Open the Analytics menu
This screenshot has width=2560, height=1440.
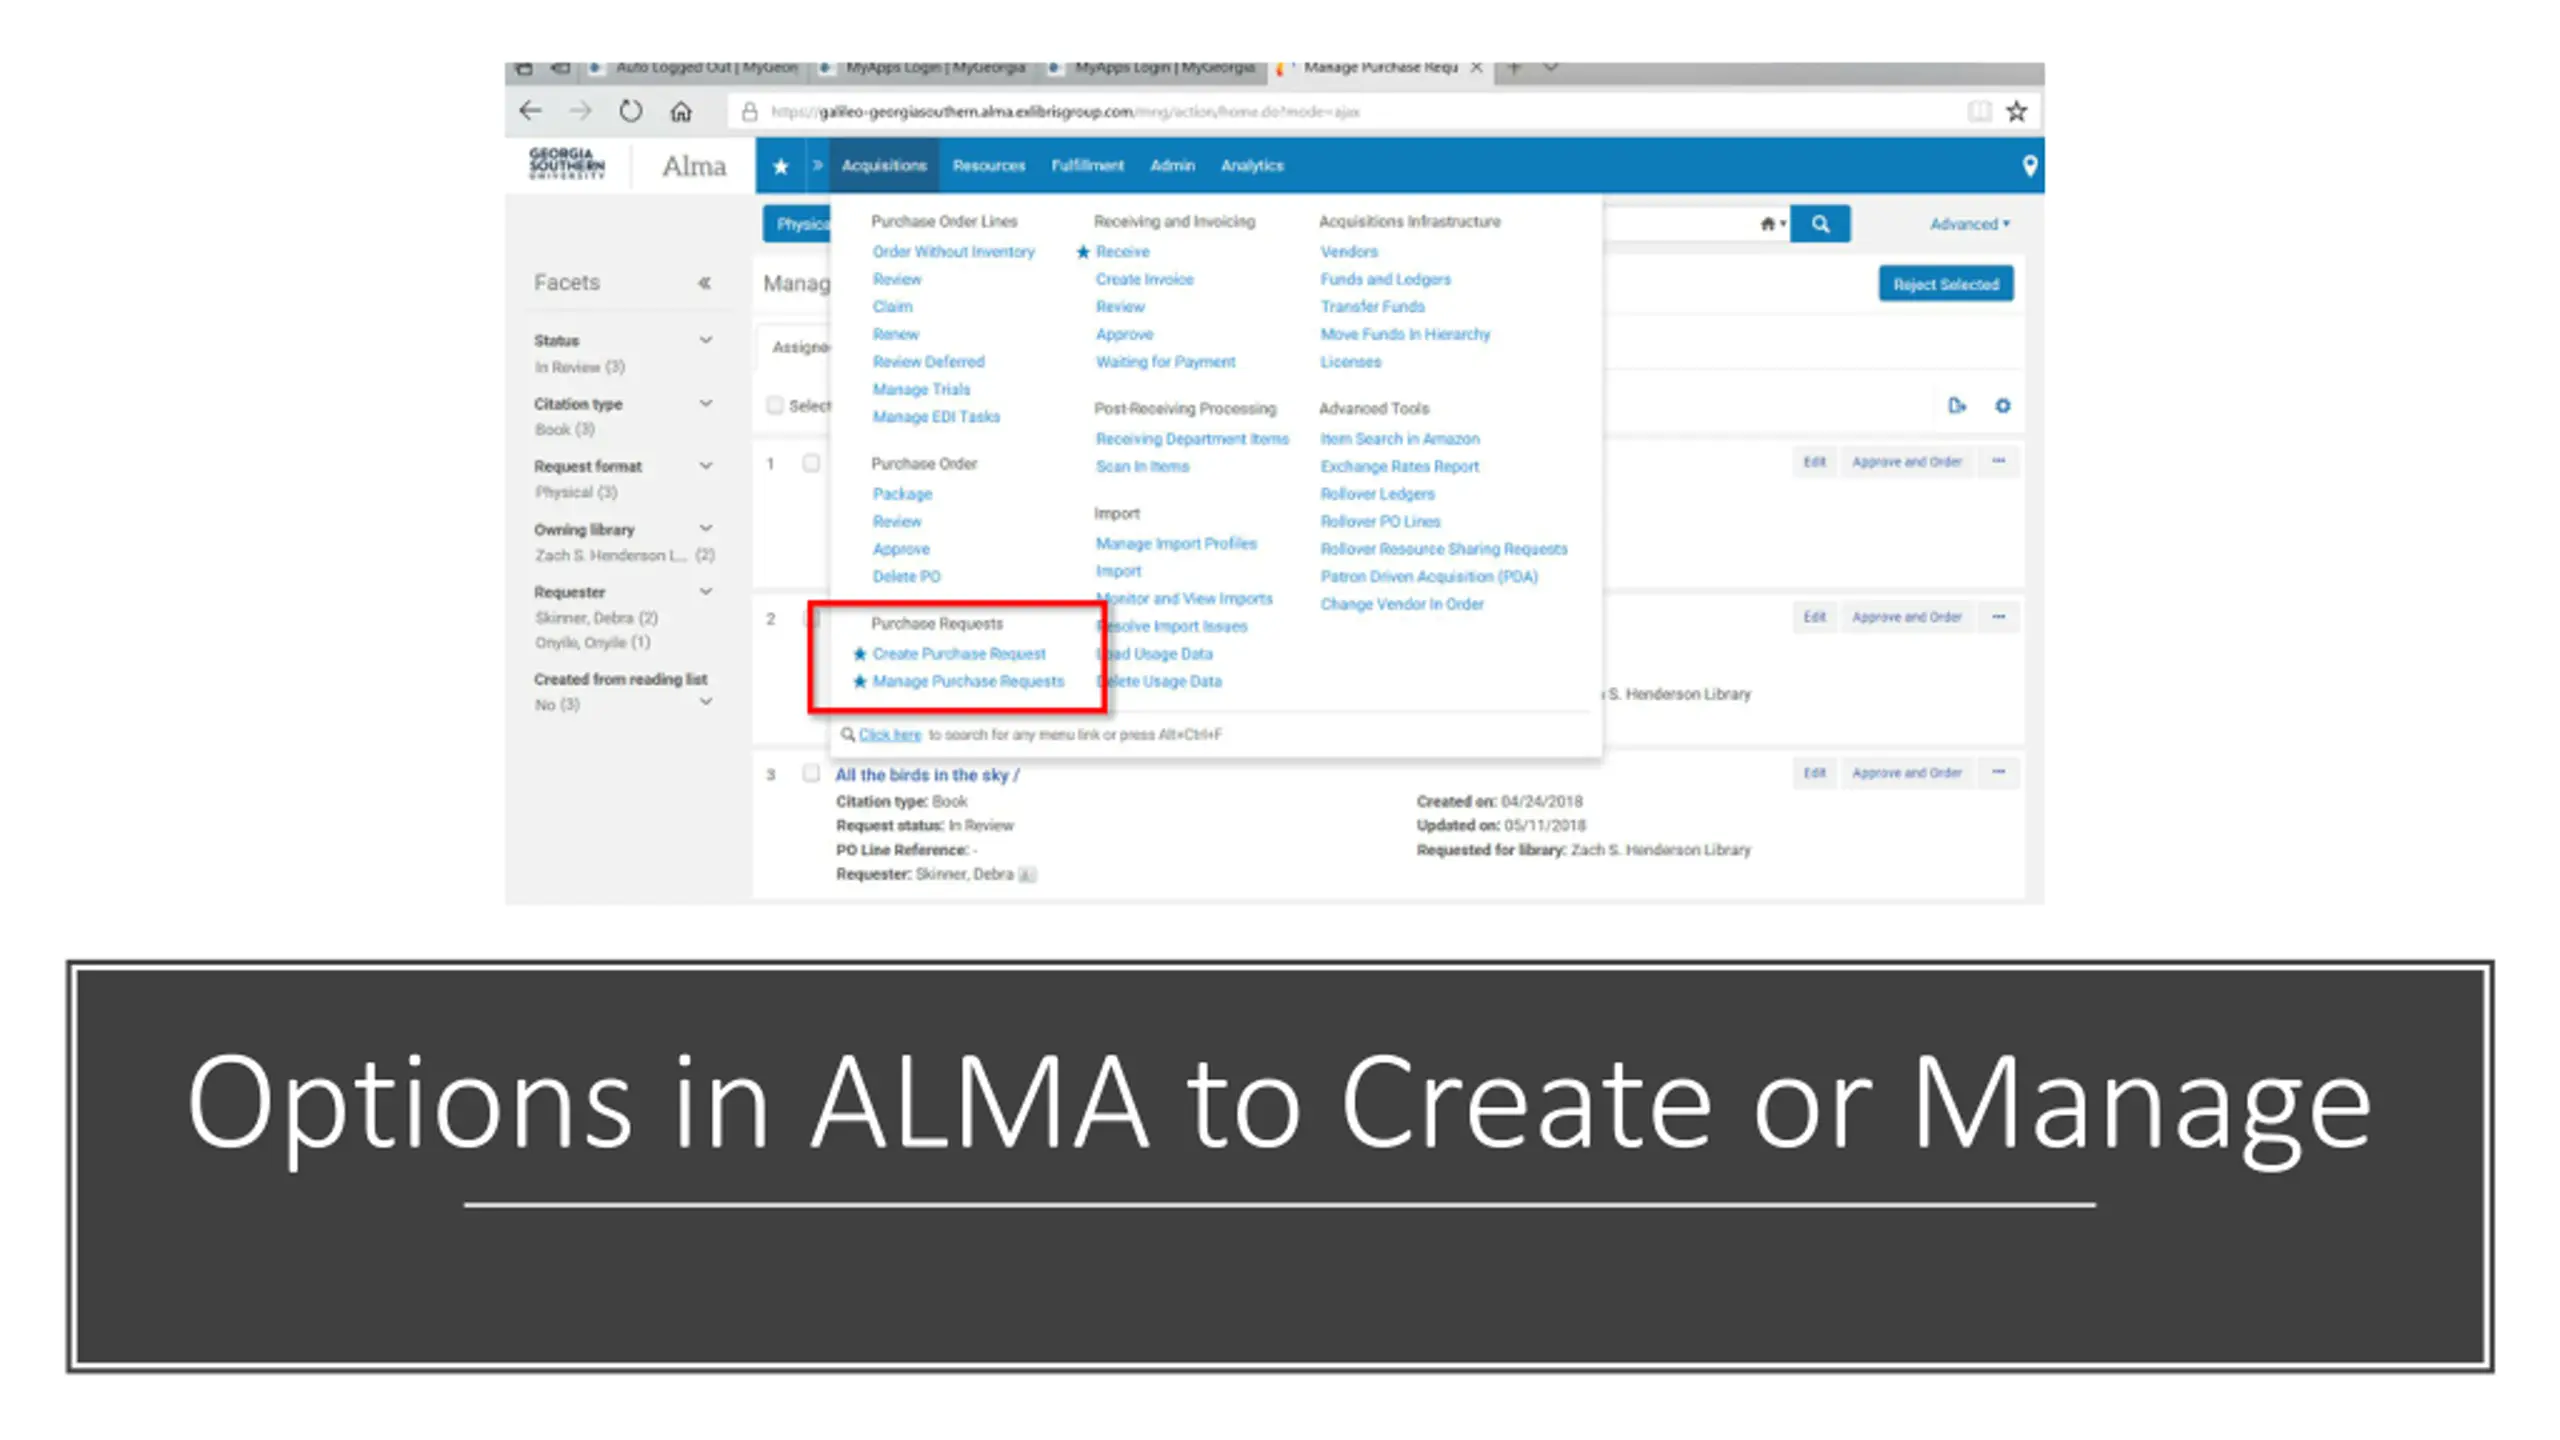1252,166
